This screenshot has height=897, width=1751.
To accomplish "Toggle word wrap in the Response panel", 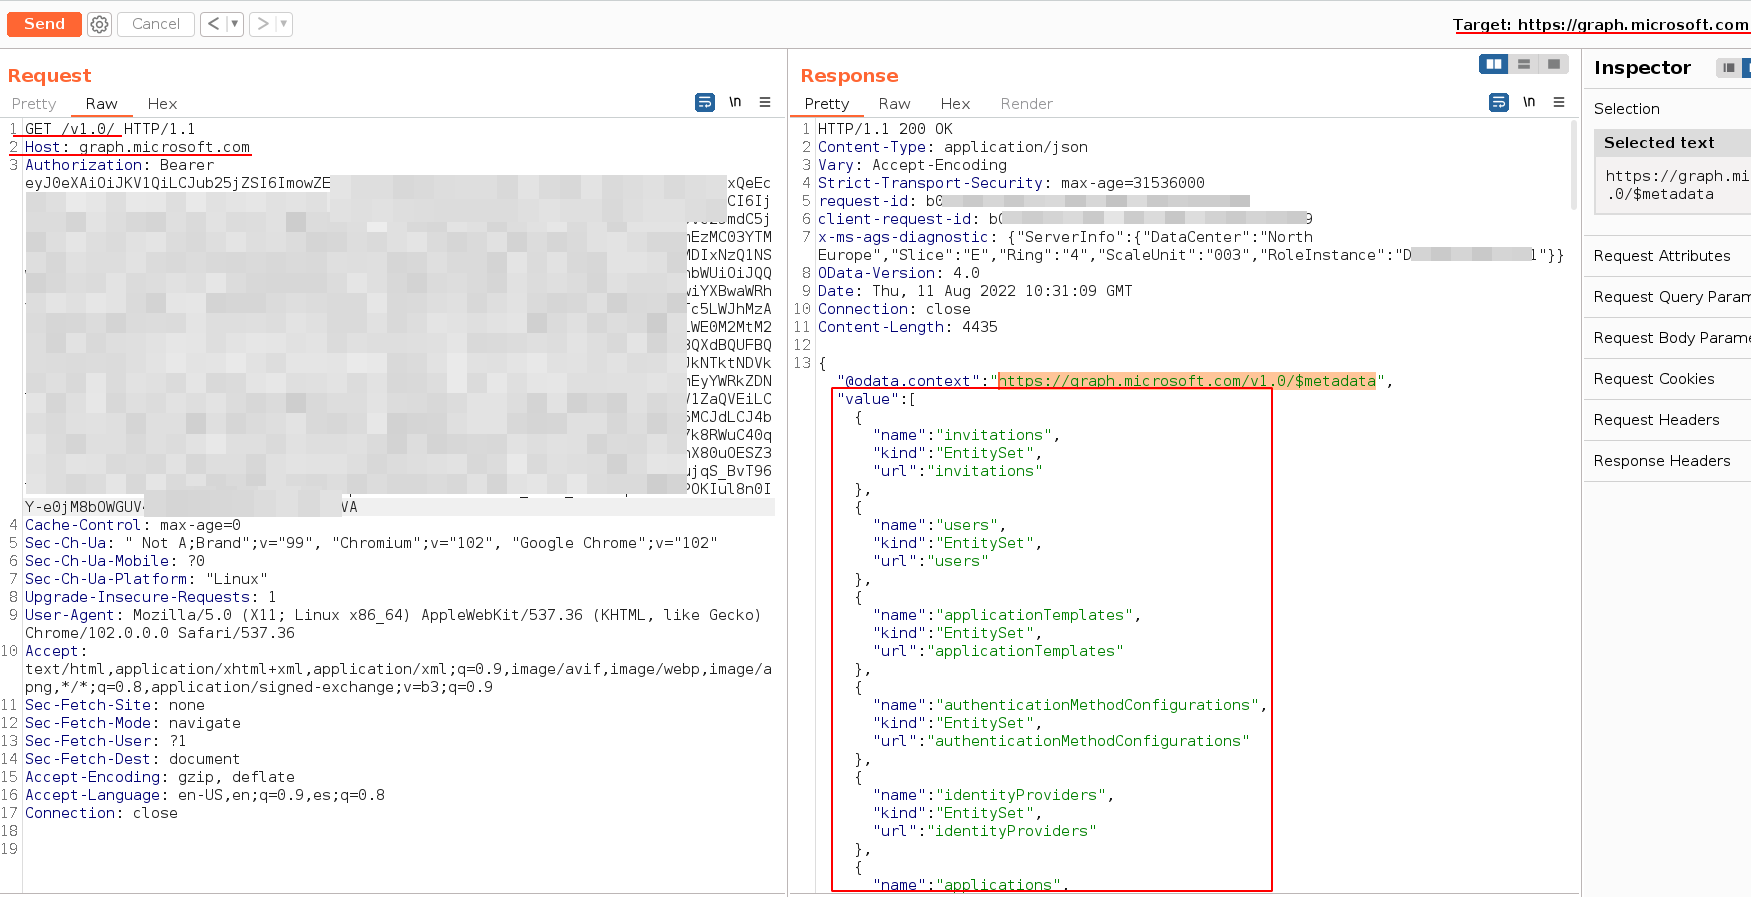I will click(1499, 102).
